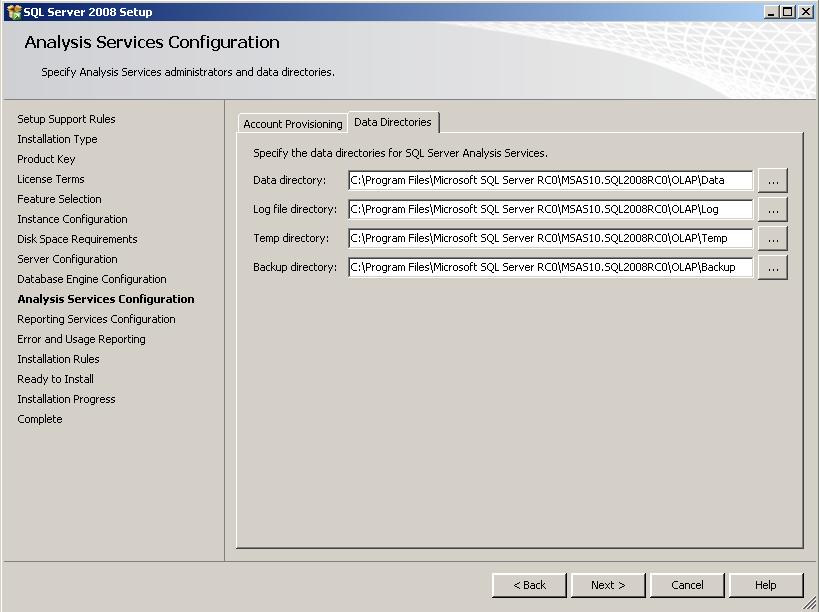Image resolution: width=819 pixels, height=612 pixels.
Task: Click the "Data directory:" label
Action: point(289,180)
